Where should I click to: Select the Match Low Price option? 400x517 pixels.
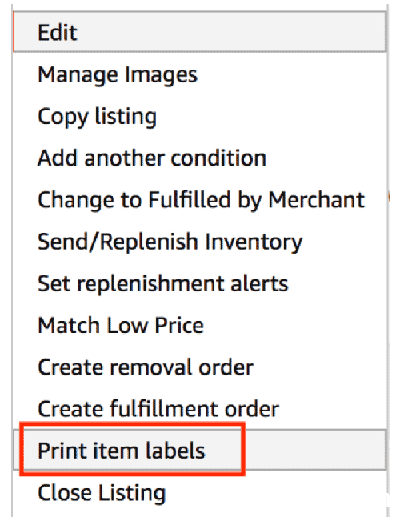[199, 325]
